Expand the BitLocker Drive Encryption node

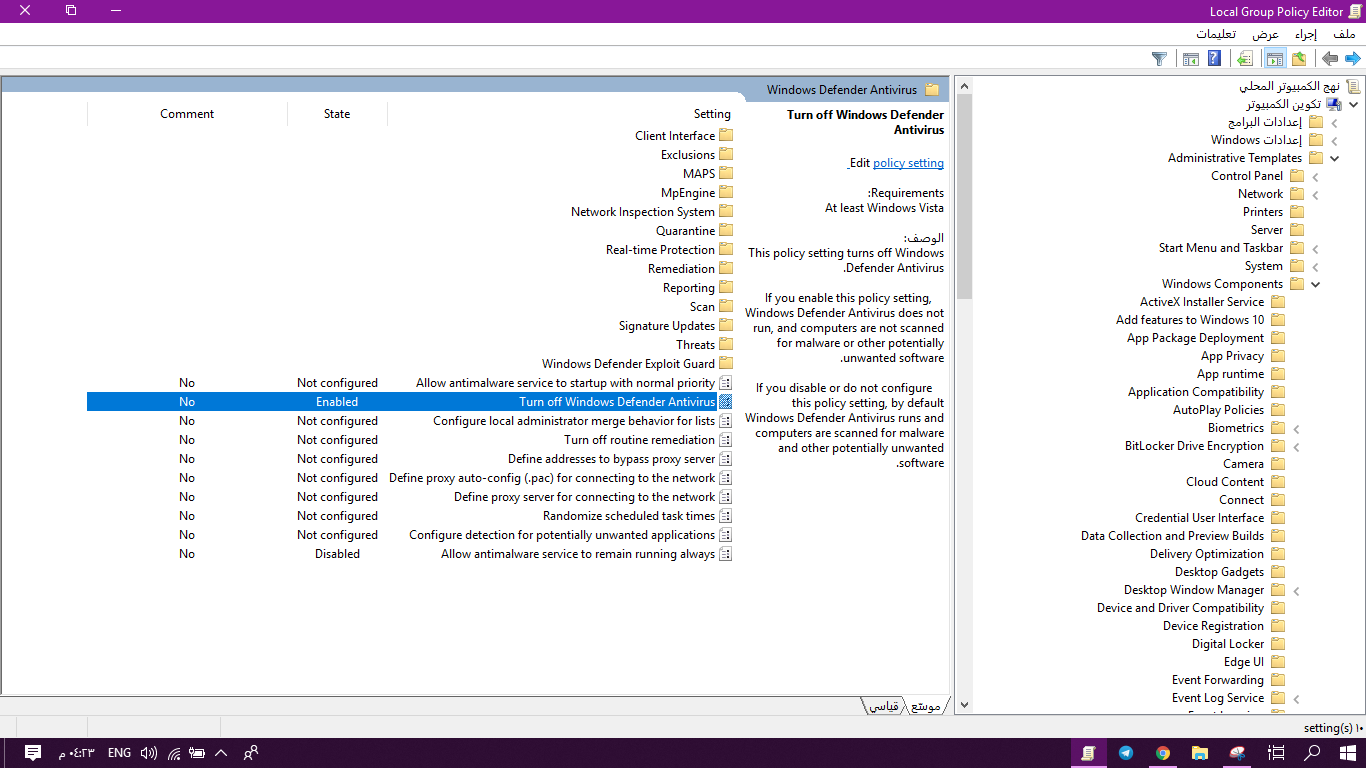[1296, 446]
